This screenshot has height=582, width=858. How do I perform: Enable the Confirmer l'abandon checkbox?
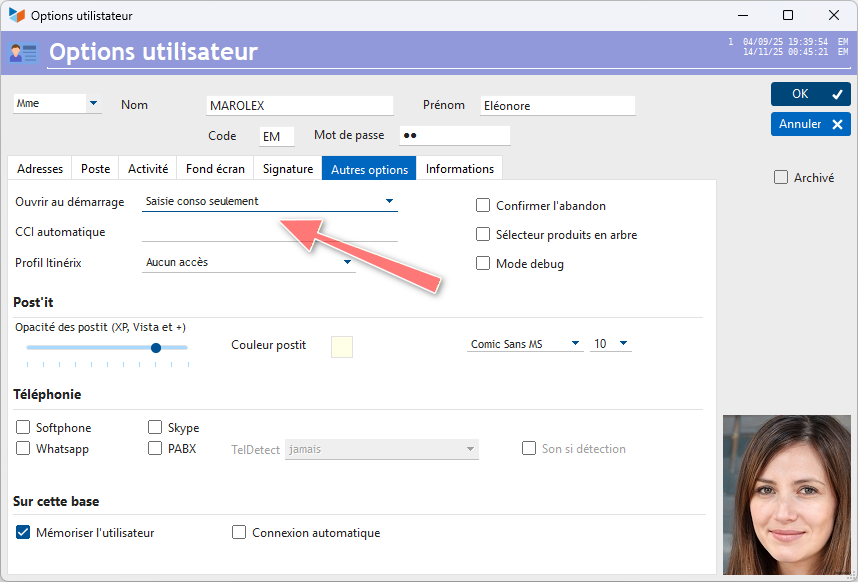pos(483,206)
